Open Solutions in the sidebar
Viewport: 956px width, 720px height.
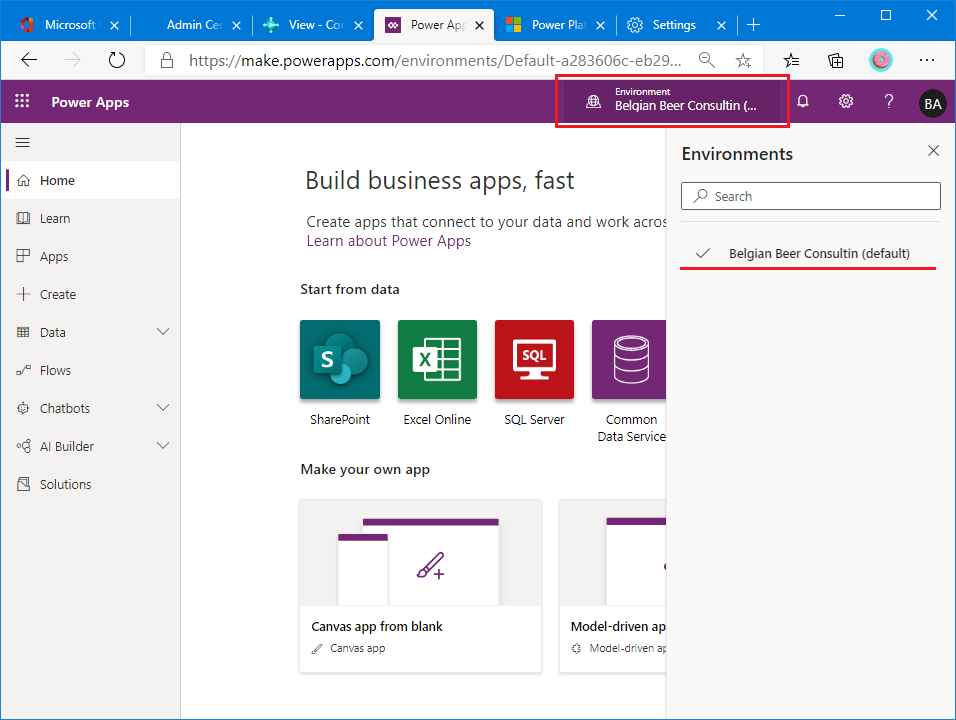[x=91, y=484]
